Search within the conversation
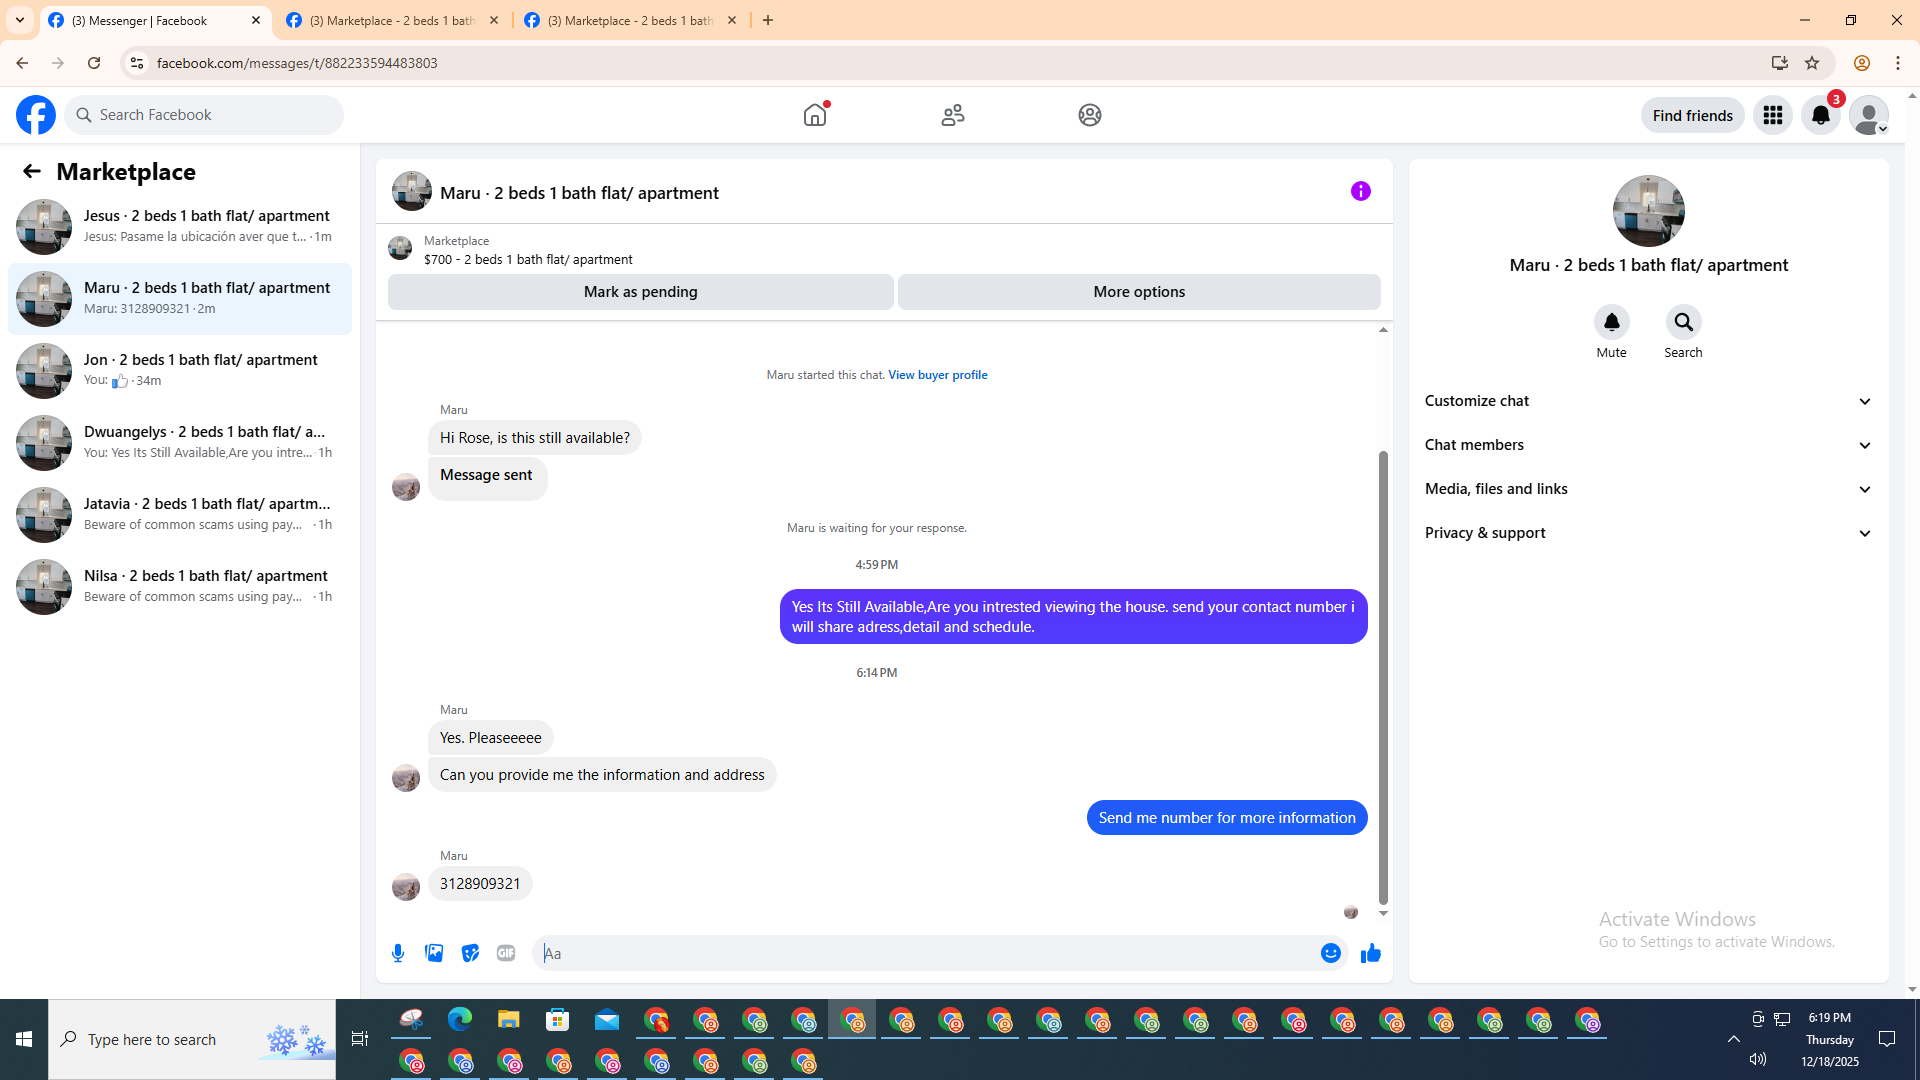 tap(1683, 322)
